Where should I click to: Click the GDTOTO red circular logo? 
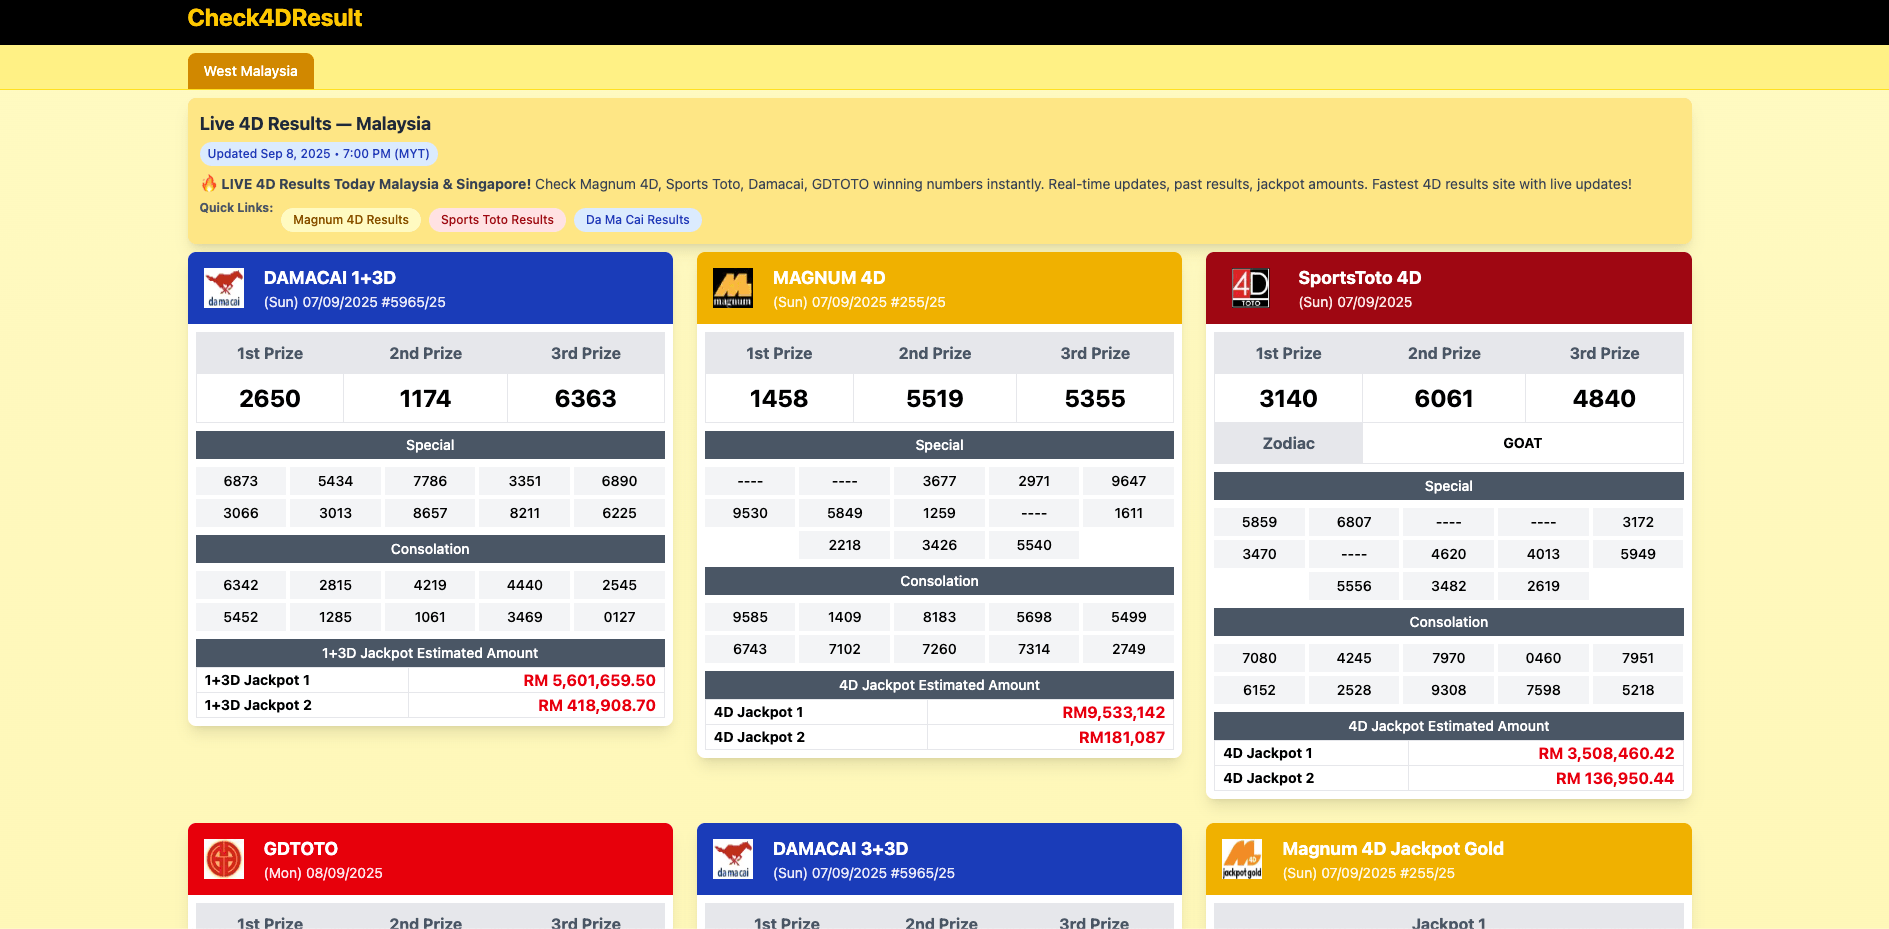point(224,859)
